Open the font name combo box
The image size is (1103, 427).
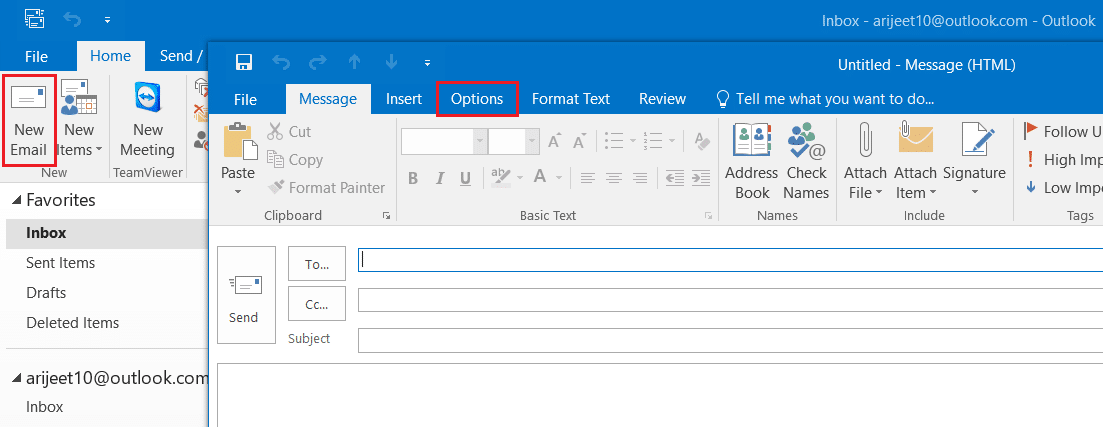tap(443, 141)
